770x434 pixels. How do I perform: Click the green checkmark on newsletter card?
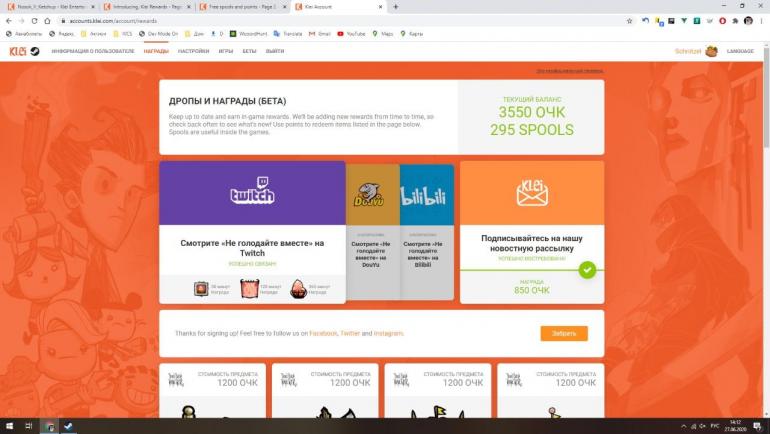click(587, 270)
